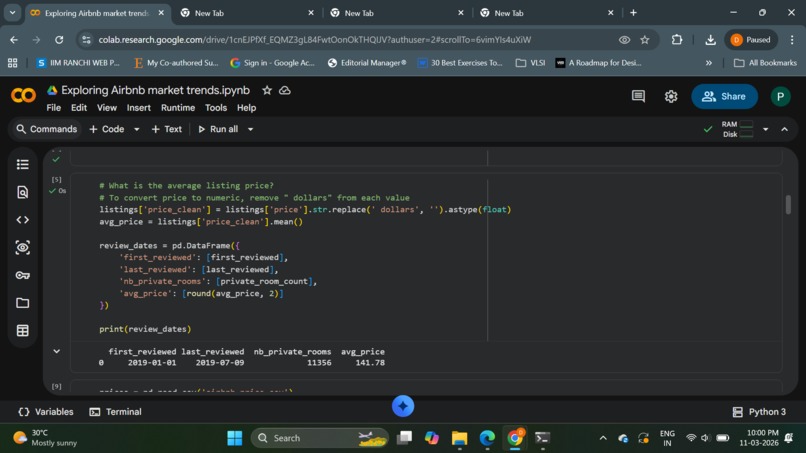
Task: Switch to the second New Tab
Action: (397, 13)
